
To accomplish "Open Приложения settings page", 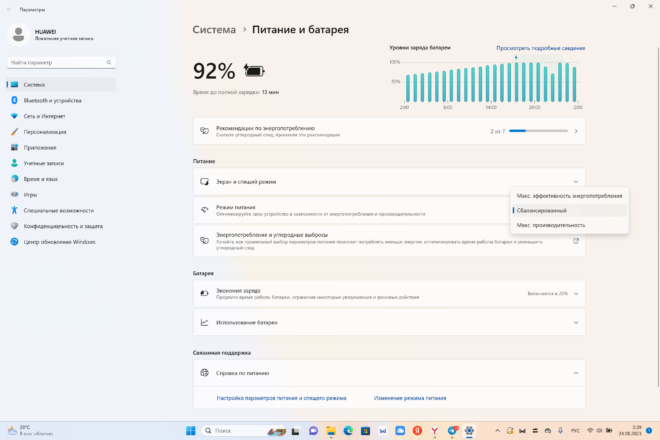I will tap(61, 147).
